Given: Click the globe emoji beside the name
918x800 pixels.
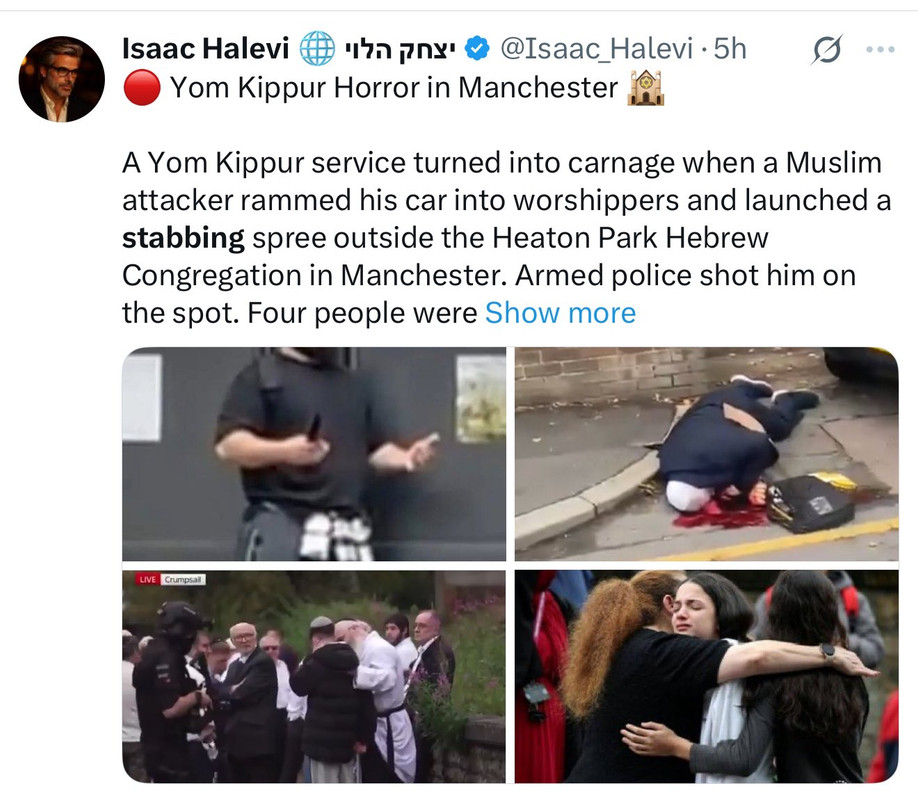Looking at the screenshot, I should pyautogui.click(x=317, y=49).
